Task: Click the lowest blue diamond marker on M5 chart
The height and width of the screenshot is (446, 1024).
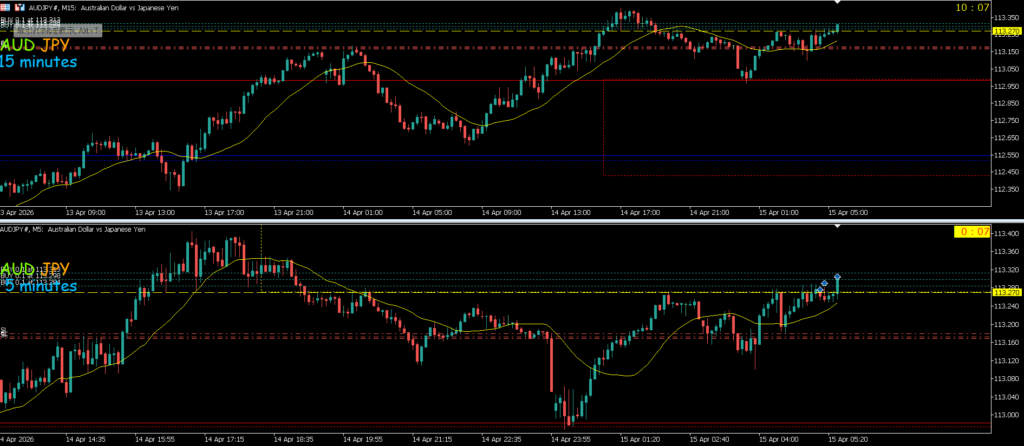Action: click(x=819, y=290)
